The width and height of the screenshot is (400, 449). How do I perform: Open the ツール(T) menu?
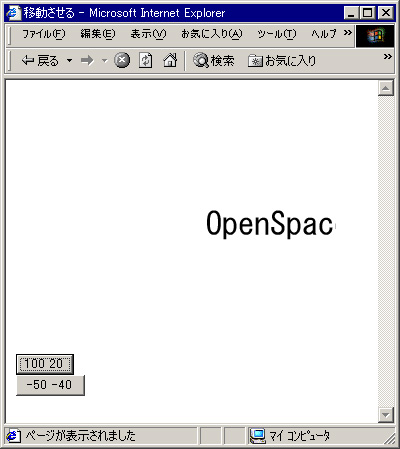click(x=277, y=34)
